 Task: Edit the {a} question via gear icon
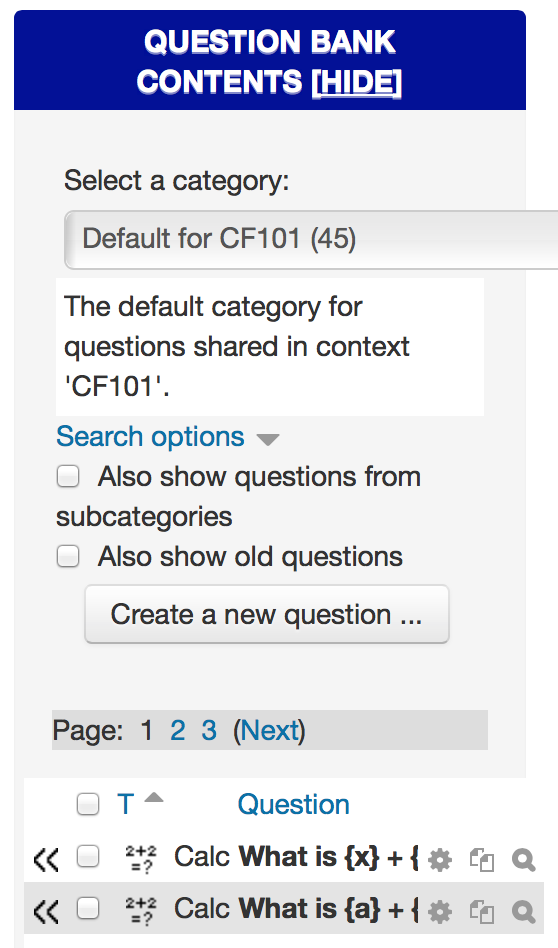pos(440,912)
